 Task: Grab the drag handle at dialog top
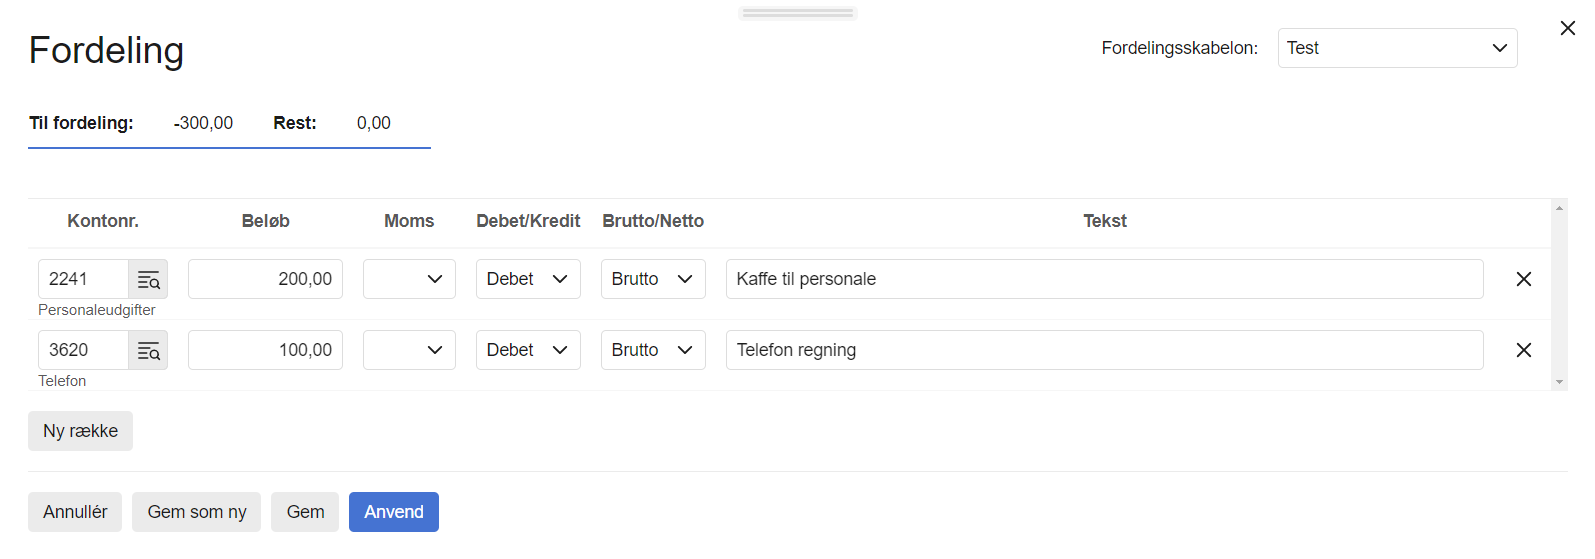click(x=797, y=13)
